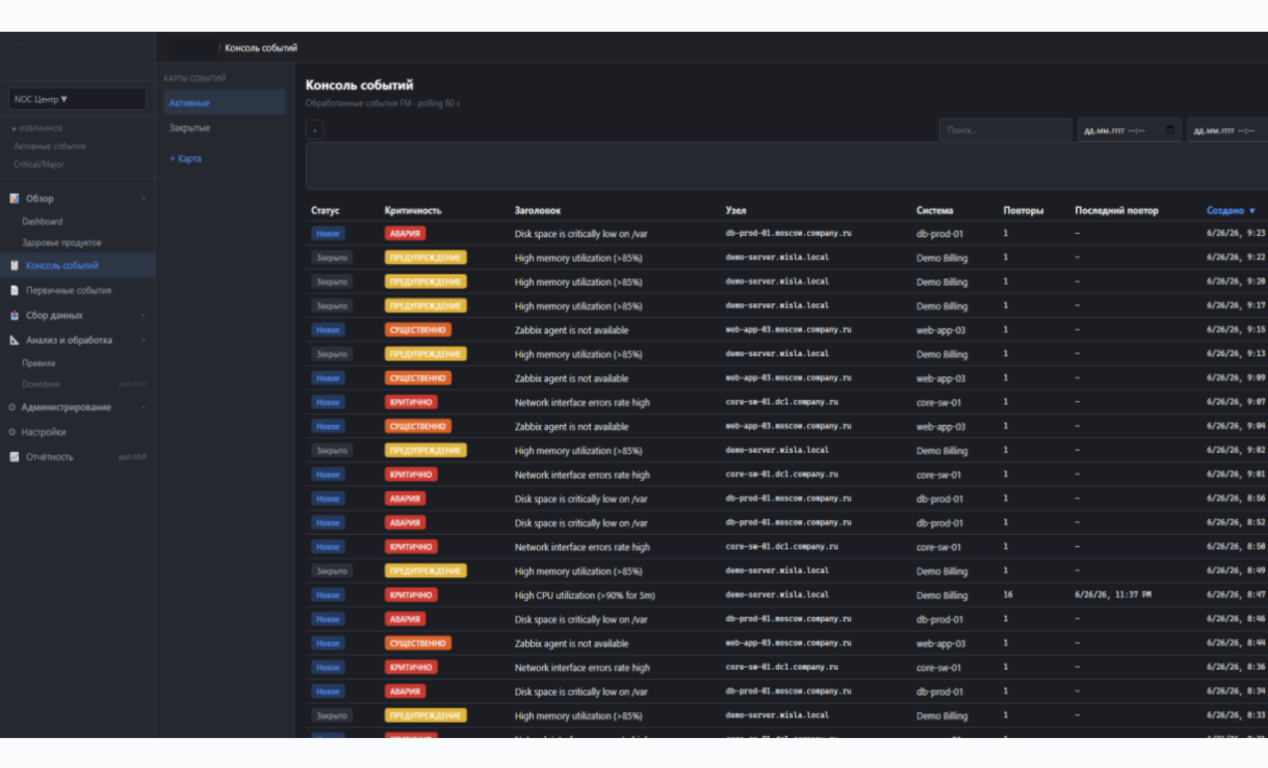This screenshot has width=1268, height=768.
Task: Toggle sort on the Создано column
Action: pyautogui.click(x=1230, y=211)
